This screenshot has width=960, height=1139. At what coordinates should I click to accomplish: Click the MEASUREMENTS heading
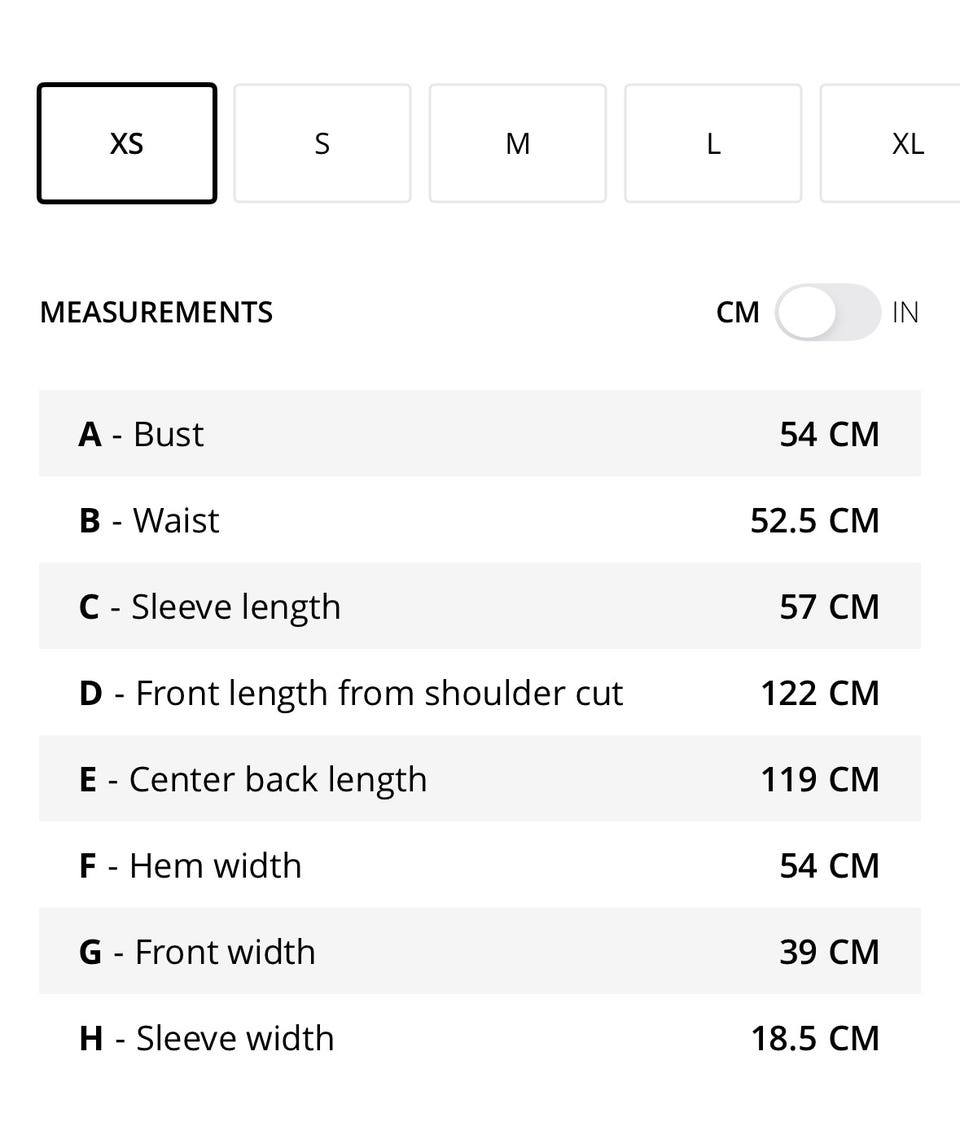point(156,313)
